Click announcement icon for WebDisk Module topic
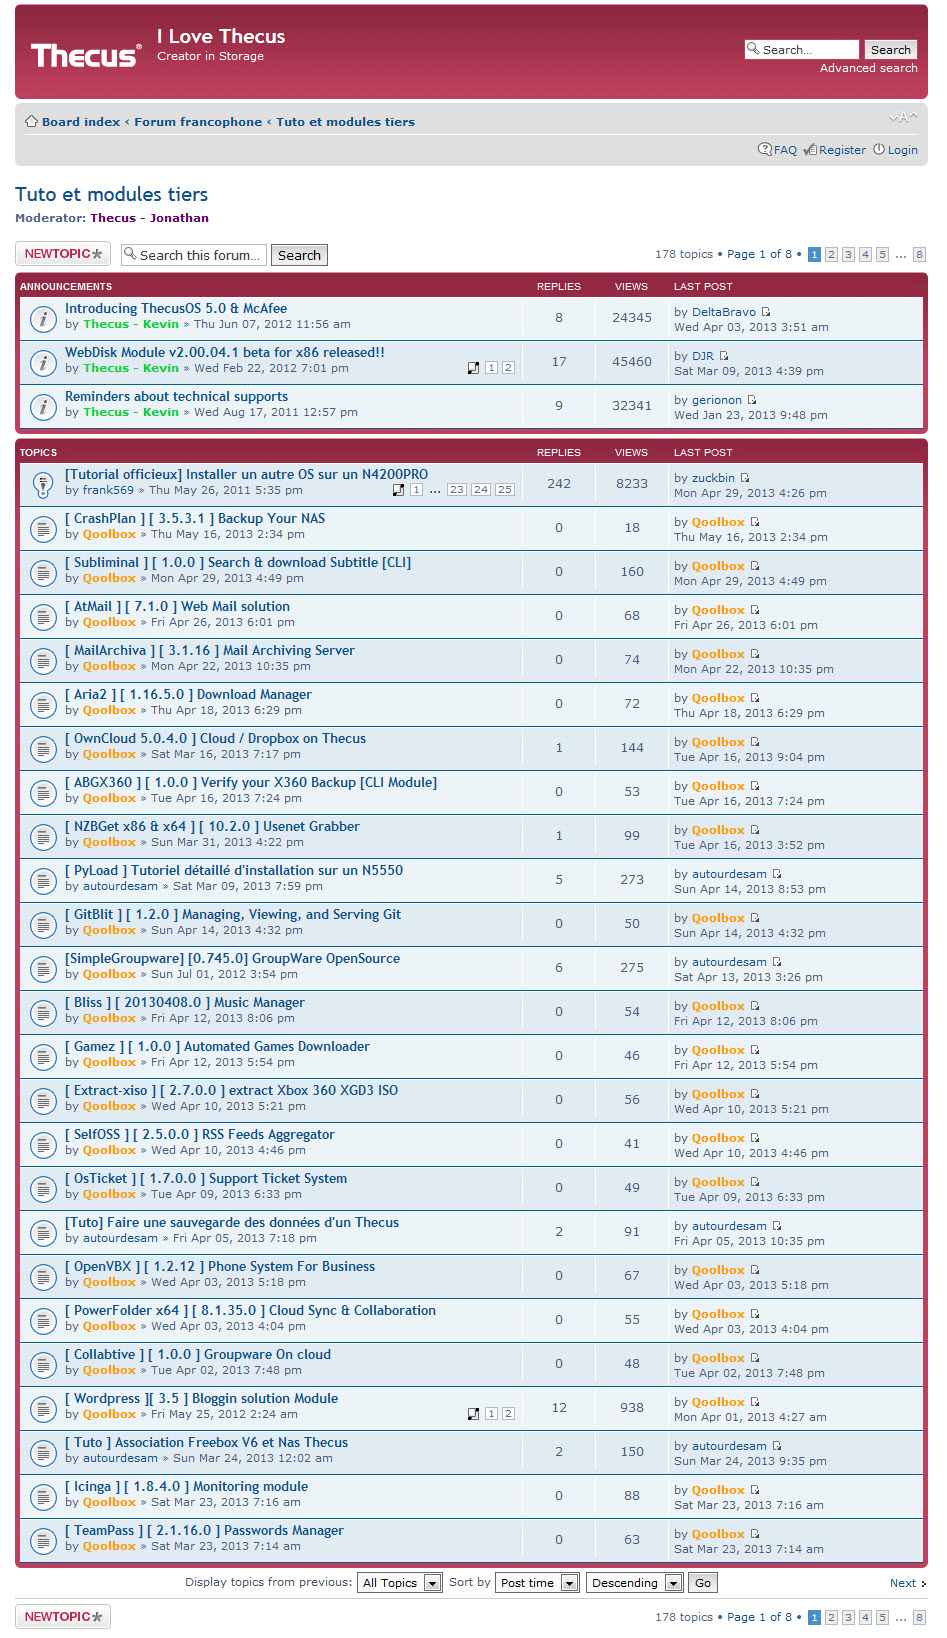 point(42,363)
